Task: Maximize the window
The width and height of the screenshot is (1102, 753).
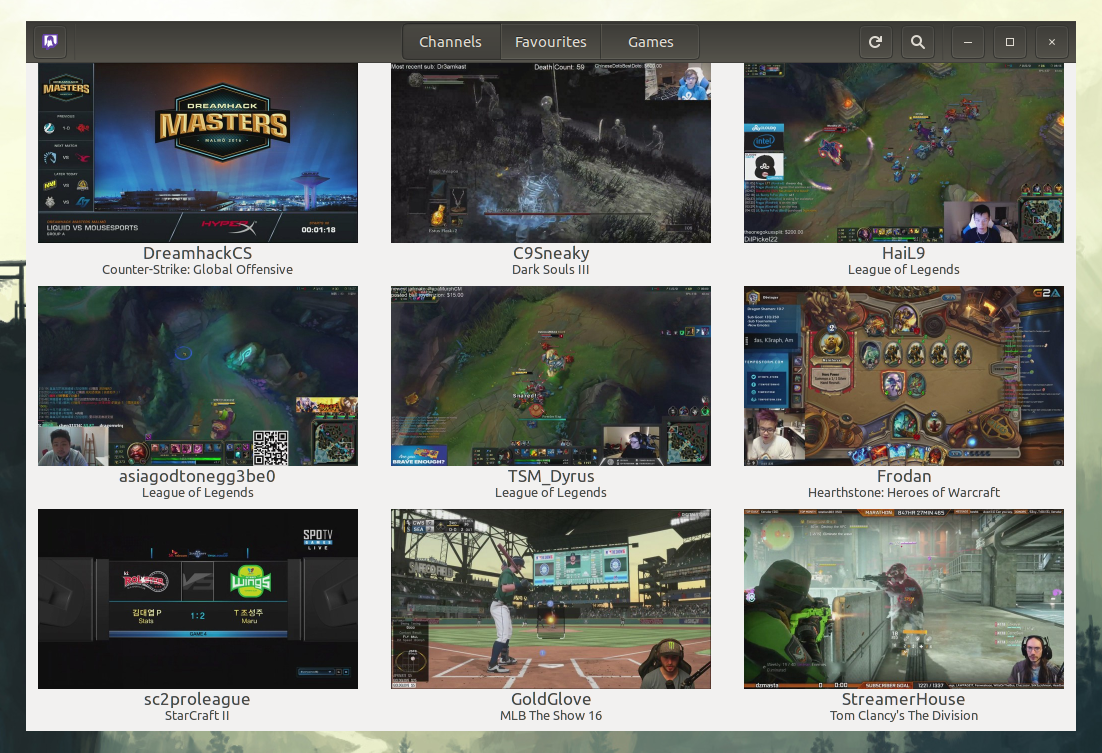Action: coord(1010,42)
